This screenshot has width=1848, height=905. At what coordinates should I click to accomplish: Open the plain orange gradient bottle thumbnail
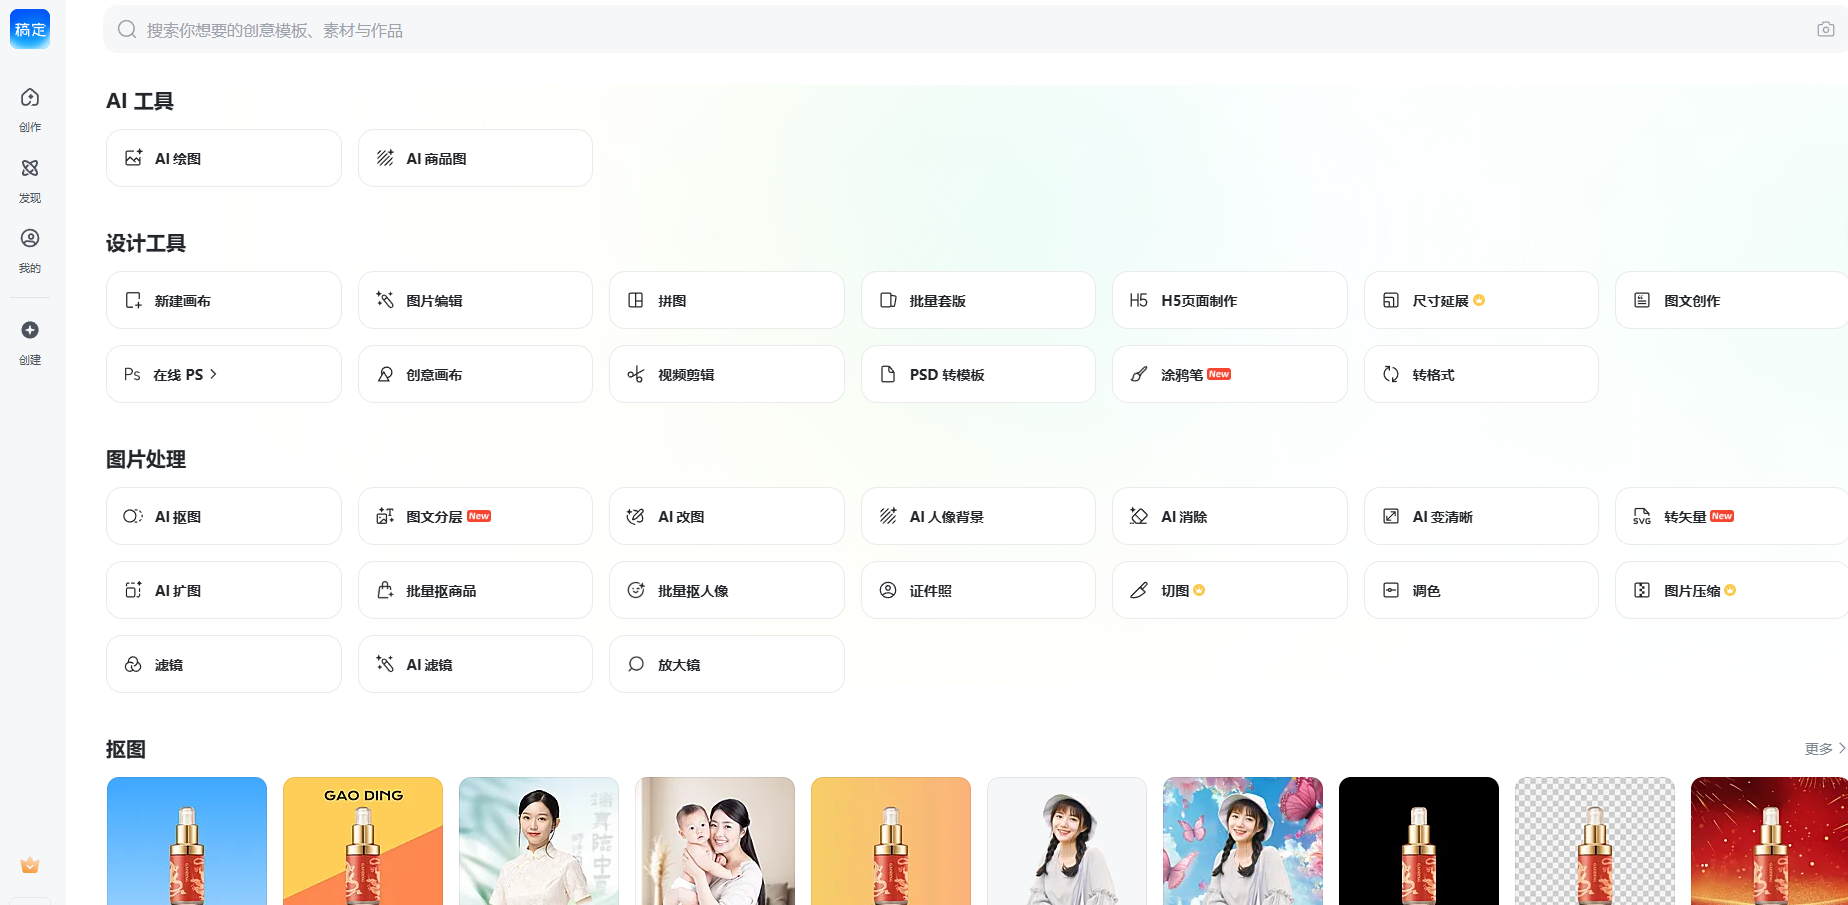tap(891, 841)
